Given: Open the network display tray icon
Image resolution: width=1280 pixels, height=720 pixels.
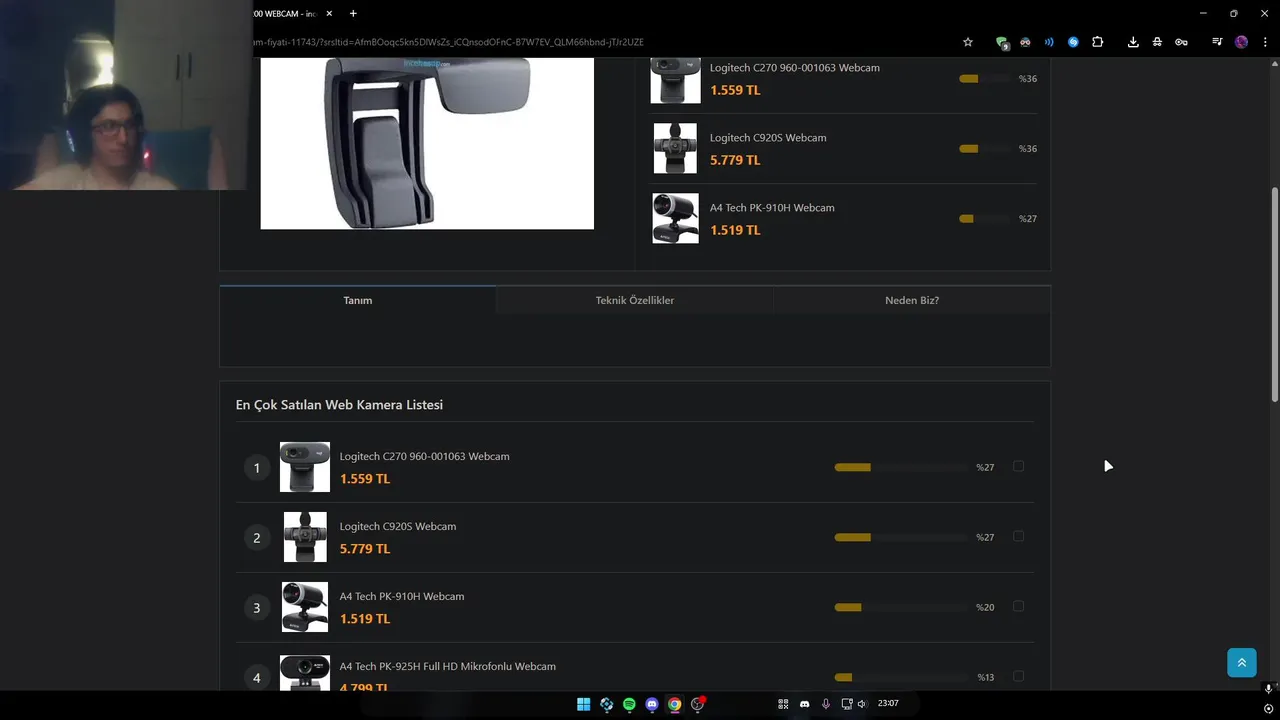Looking at the screenshot, I should click(x=846, y=704).
